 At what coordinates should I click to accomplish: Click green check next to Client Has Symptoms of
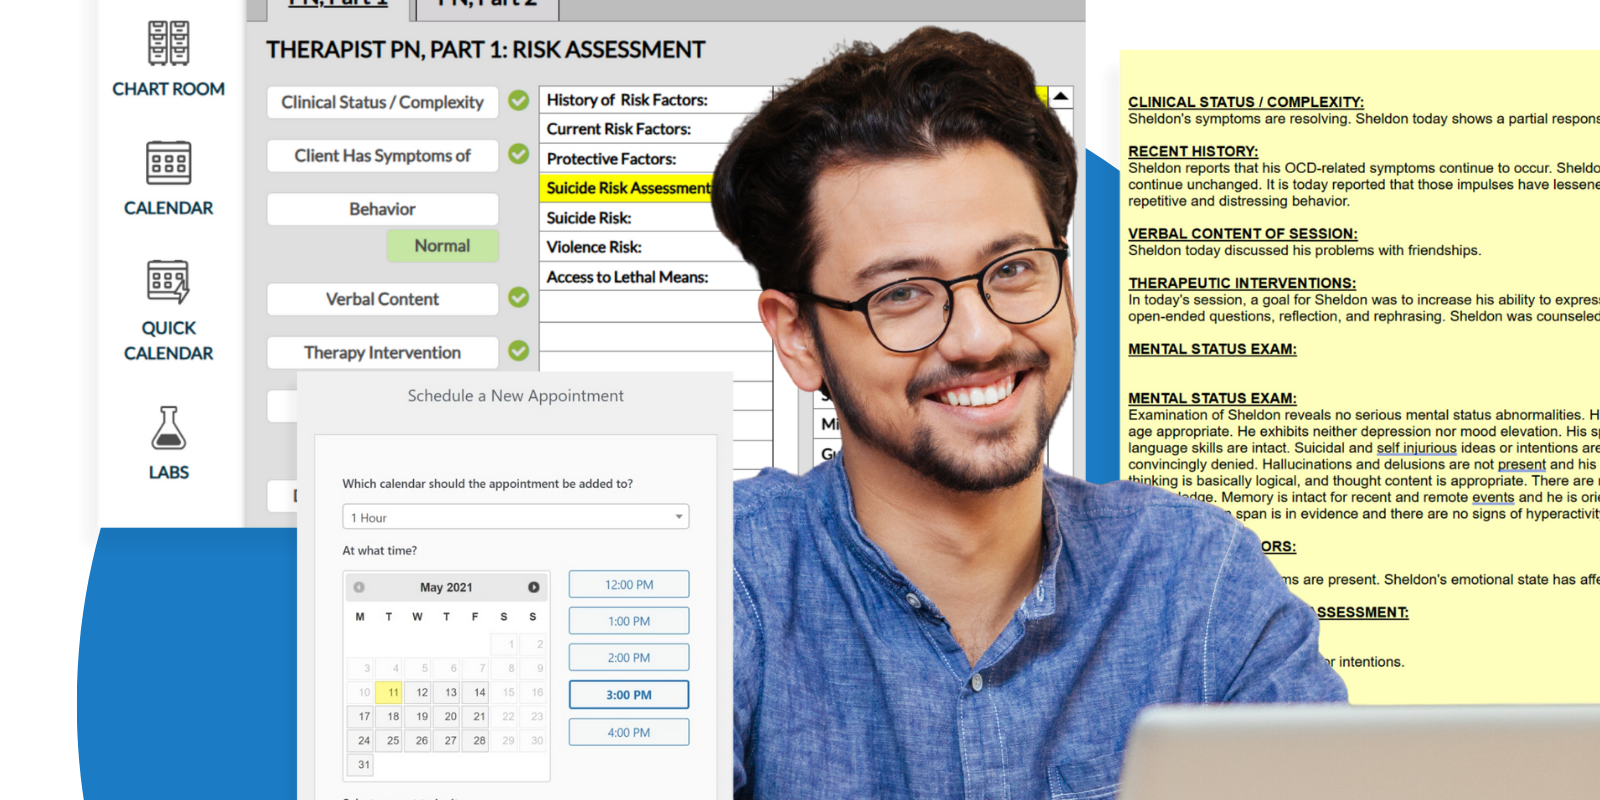coord(518,154)
